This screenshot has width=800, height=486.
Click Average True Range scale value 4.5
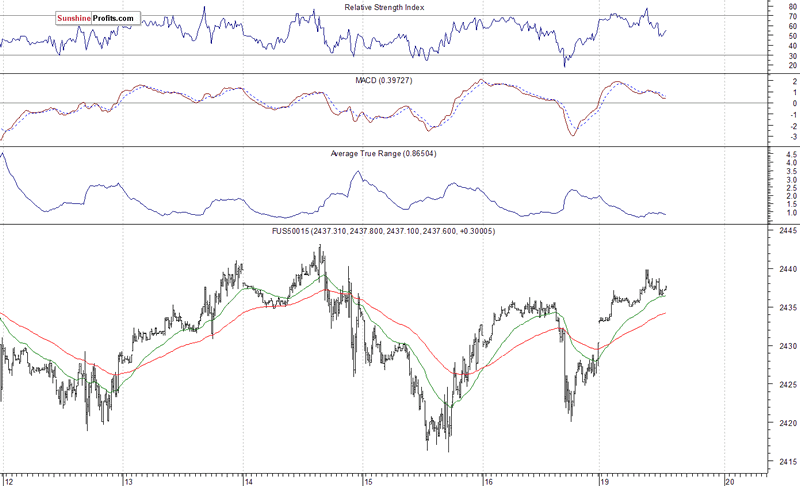(792, 155)
